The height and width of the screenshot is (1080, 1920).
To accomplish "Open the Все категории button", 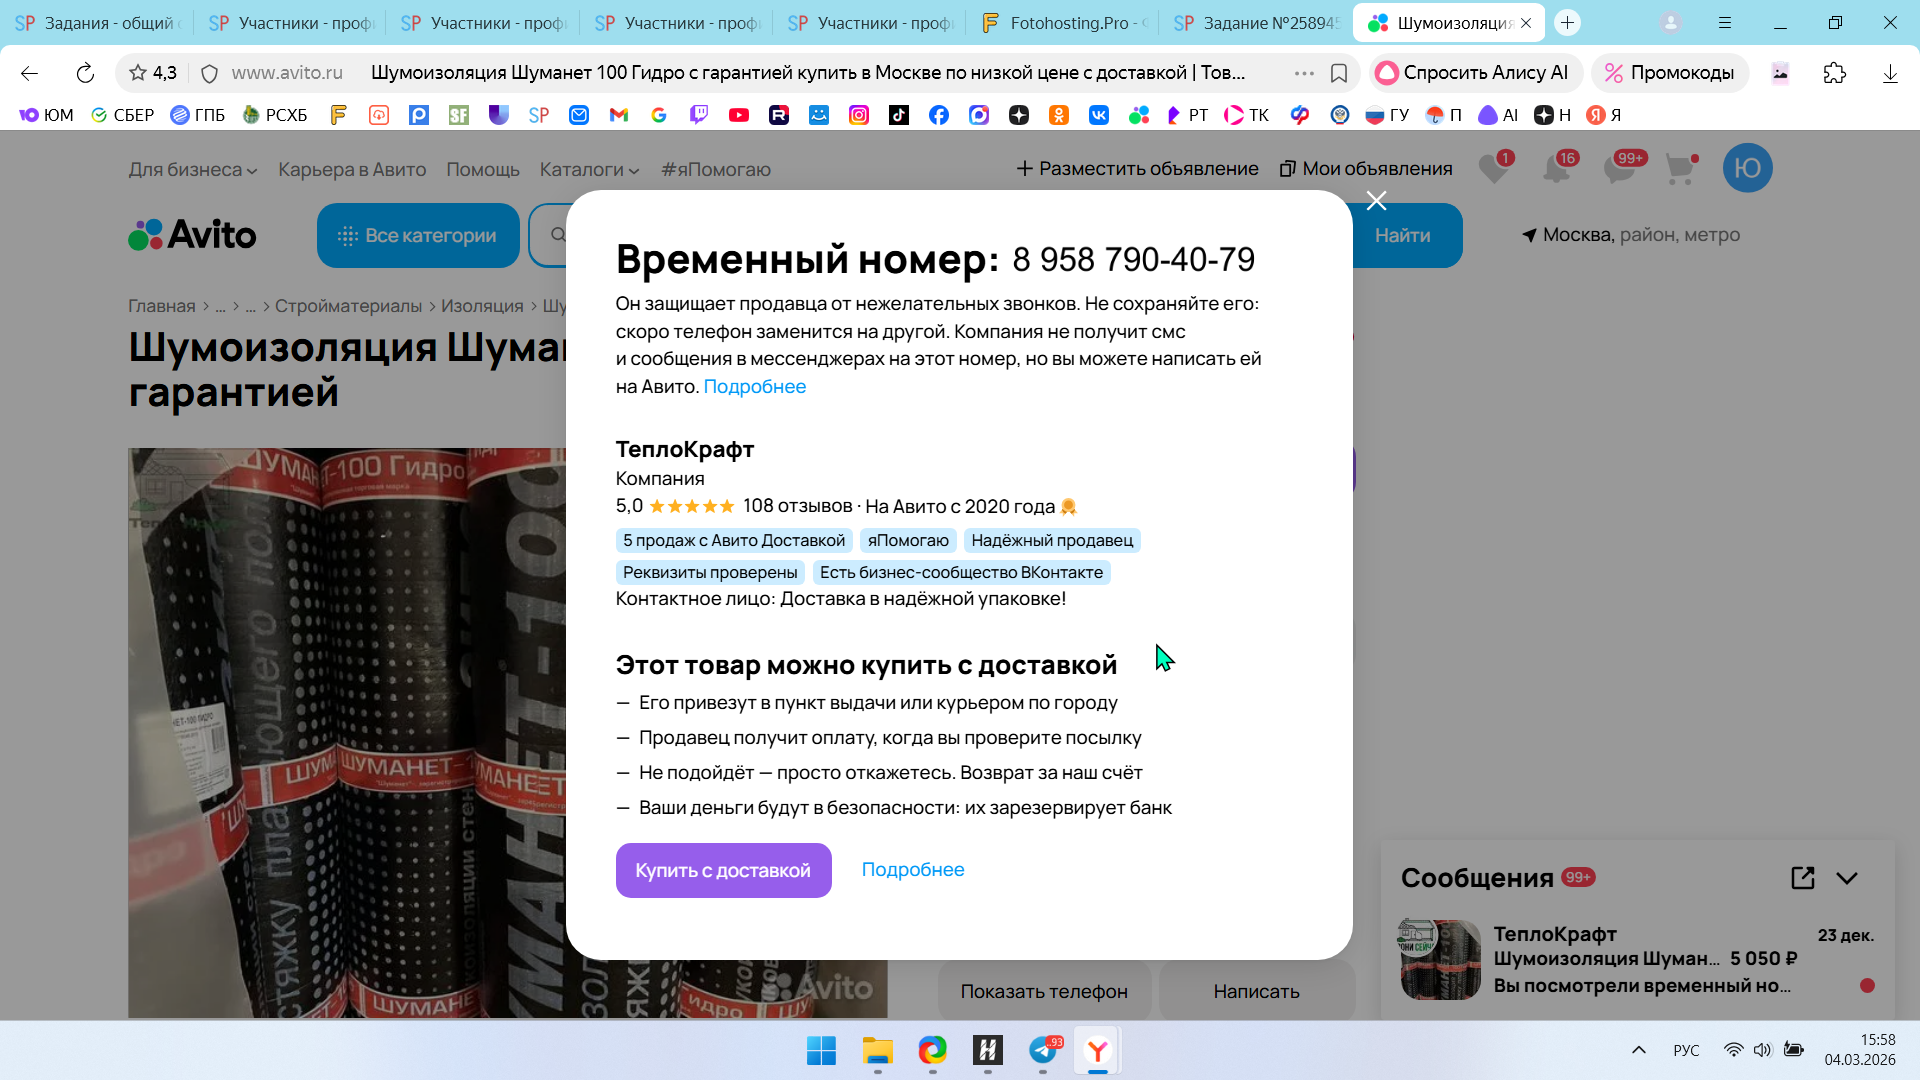I will tap(418, 236).
